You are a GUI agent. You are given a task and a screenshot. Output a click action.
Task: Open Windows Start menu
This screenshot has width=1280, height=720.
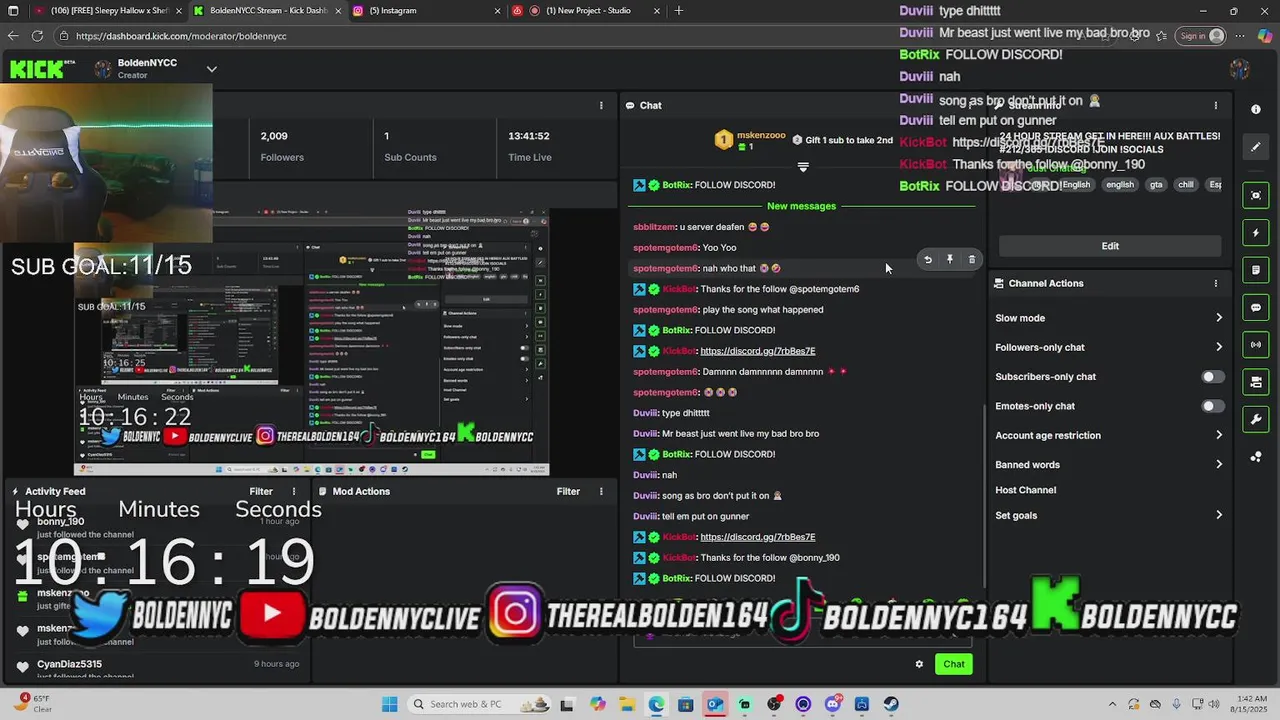(x=390, y=704)
